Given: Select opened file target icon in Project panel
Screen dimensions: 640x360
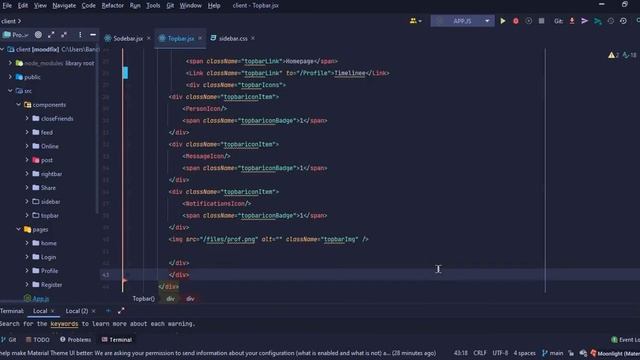Looking at the screenshot, I should [38, 35].
